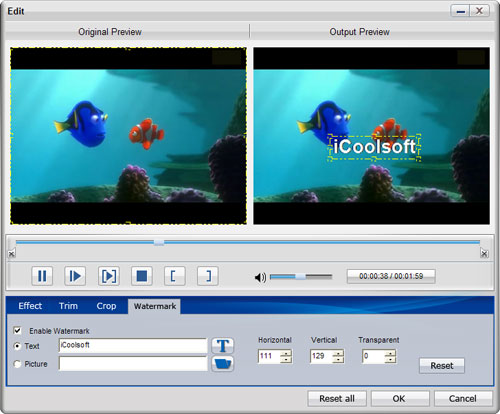Adjust the volume slider
This screenshot has width=500, height=414.
coord(301,277)
